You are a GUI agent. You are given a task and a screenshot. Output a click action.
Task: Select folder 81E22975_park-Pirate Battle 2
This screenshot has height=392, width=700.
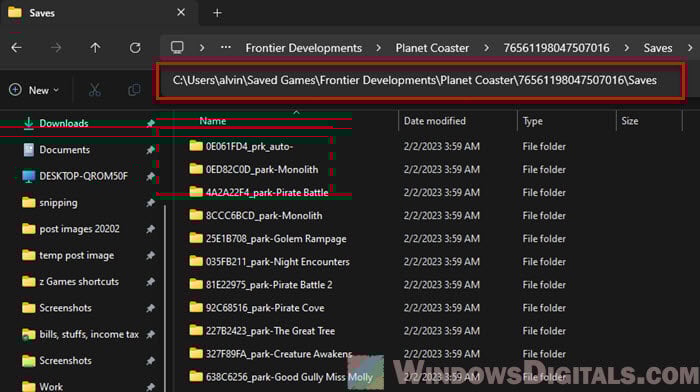click(x=269, y=285)
